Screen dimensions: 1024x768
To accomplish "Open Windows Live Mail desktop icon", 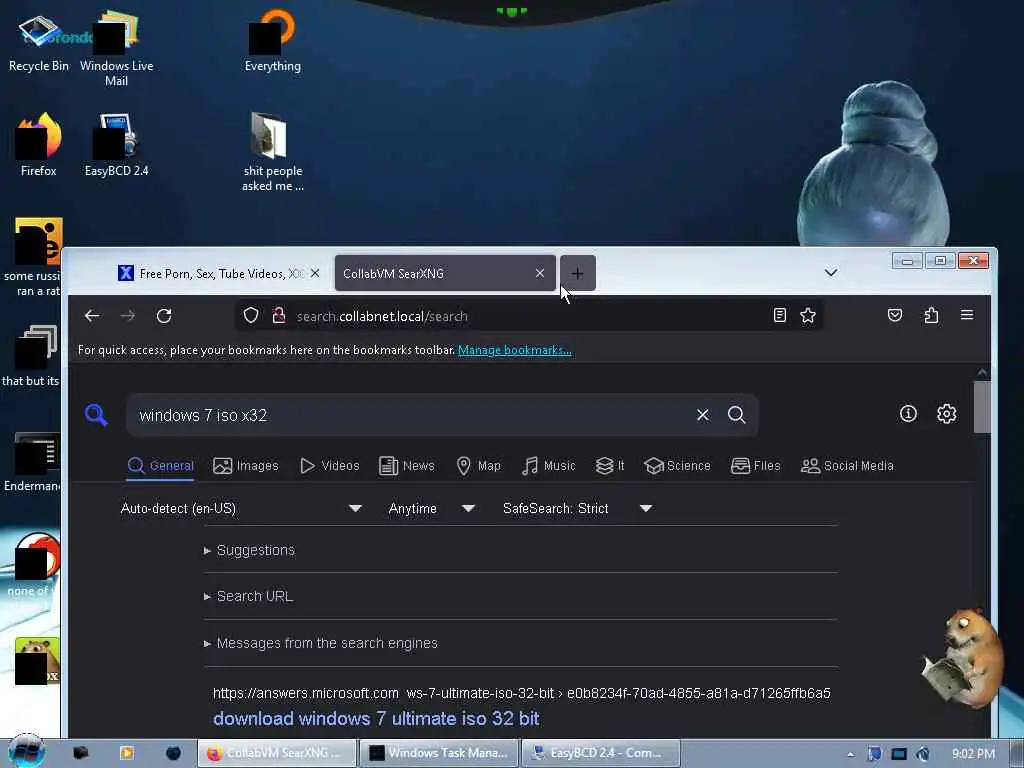I will click(x=116, y=49).
